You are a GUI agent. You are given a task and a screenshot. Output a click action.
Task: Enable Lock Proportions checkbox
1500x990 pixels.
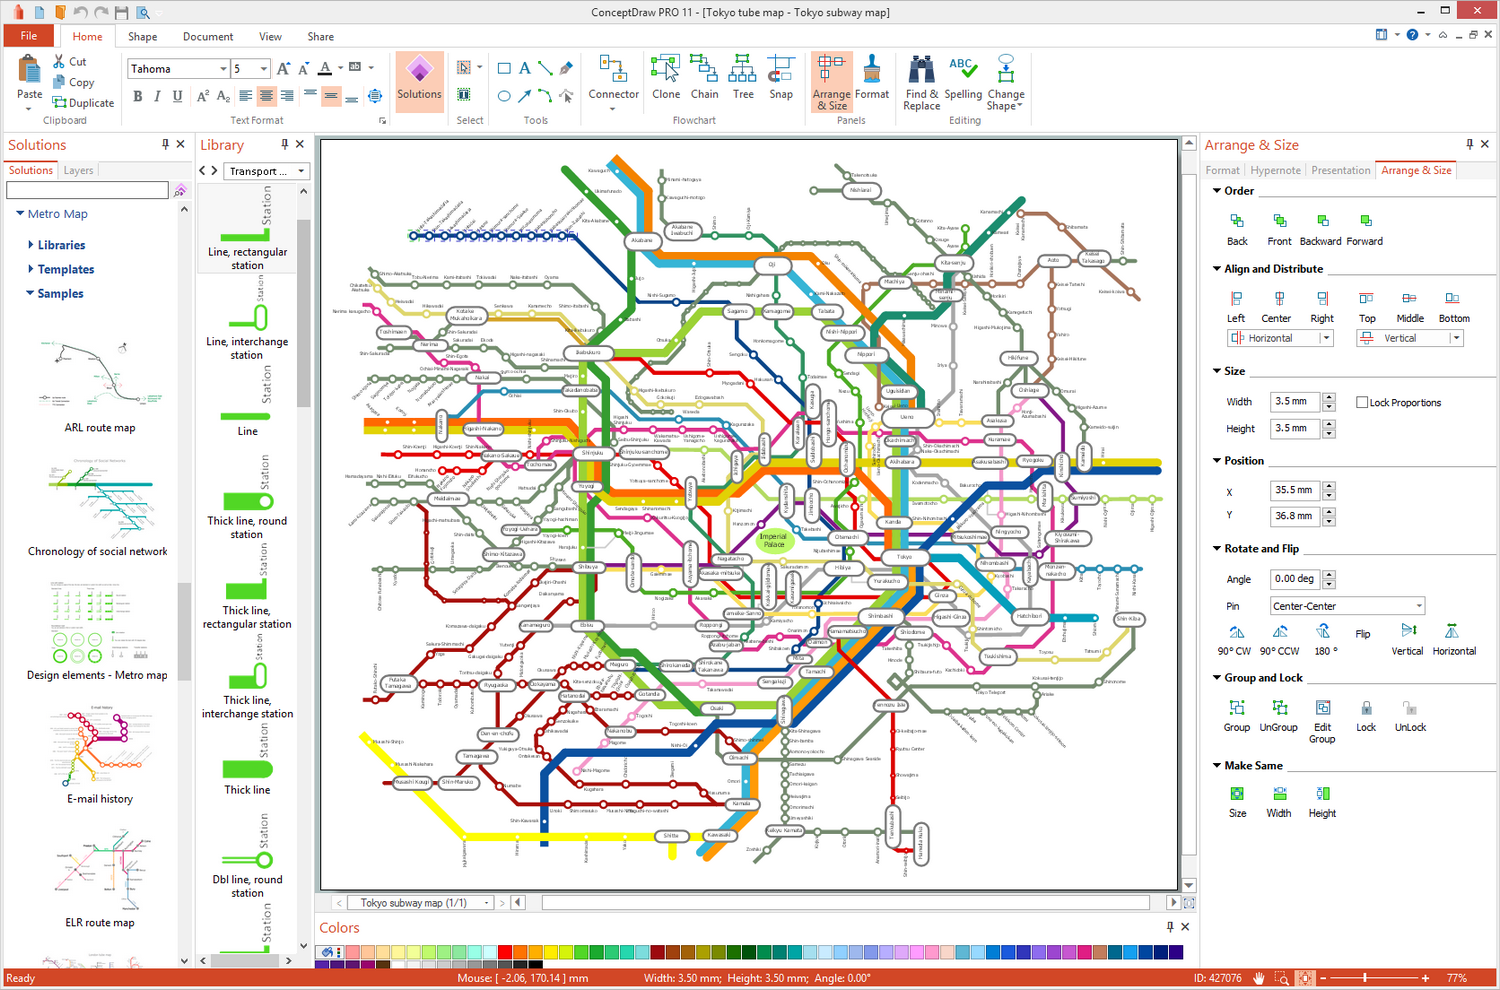click(1362, 402)
